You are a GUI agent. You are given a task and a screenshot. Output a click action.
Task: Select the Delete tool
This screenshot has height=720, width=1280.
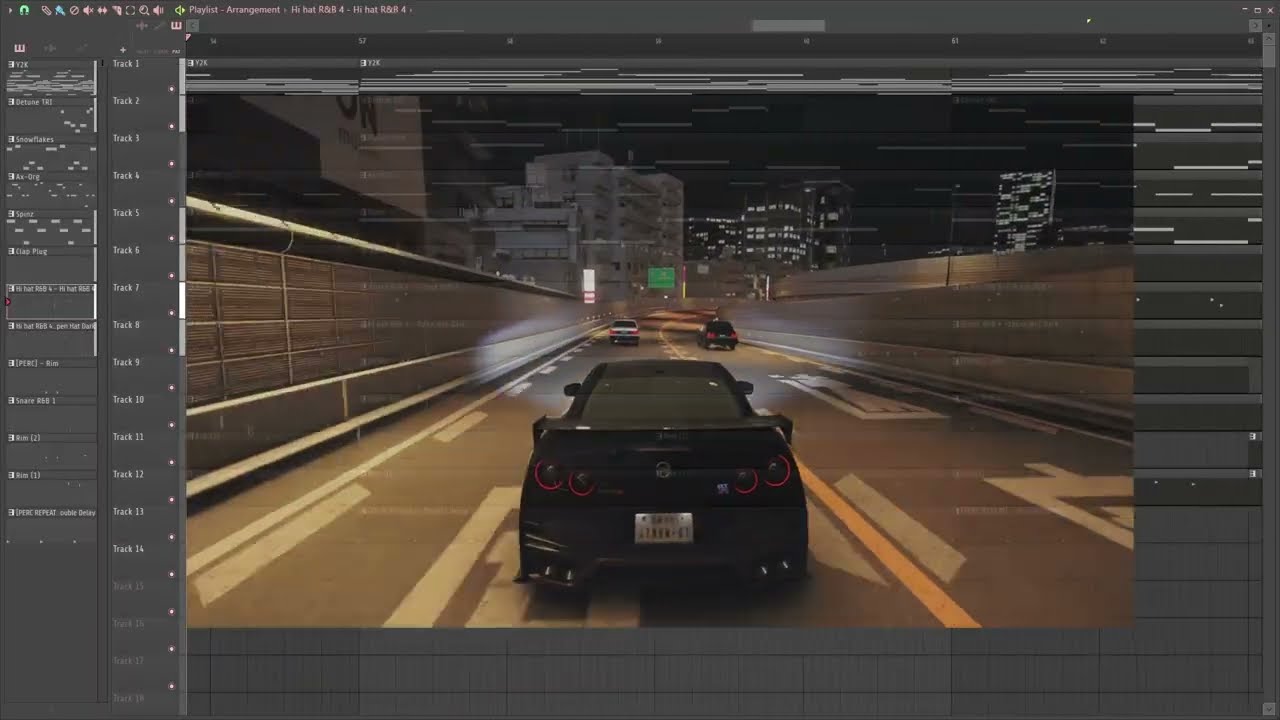pyautogui.click(x=74, y=10)
